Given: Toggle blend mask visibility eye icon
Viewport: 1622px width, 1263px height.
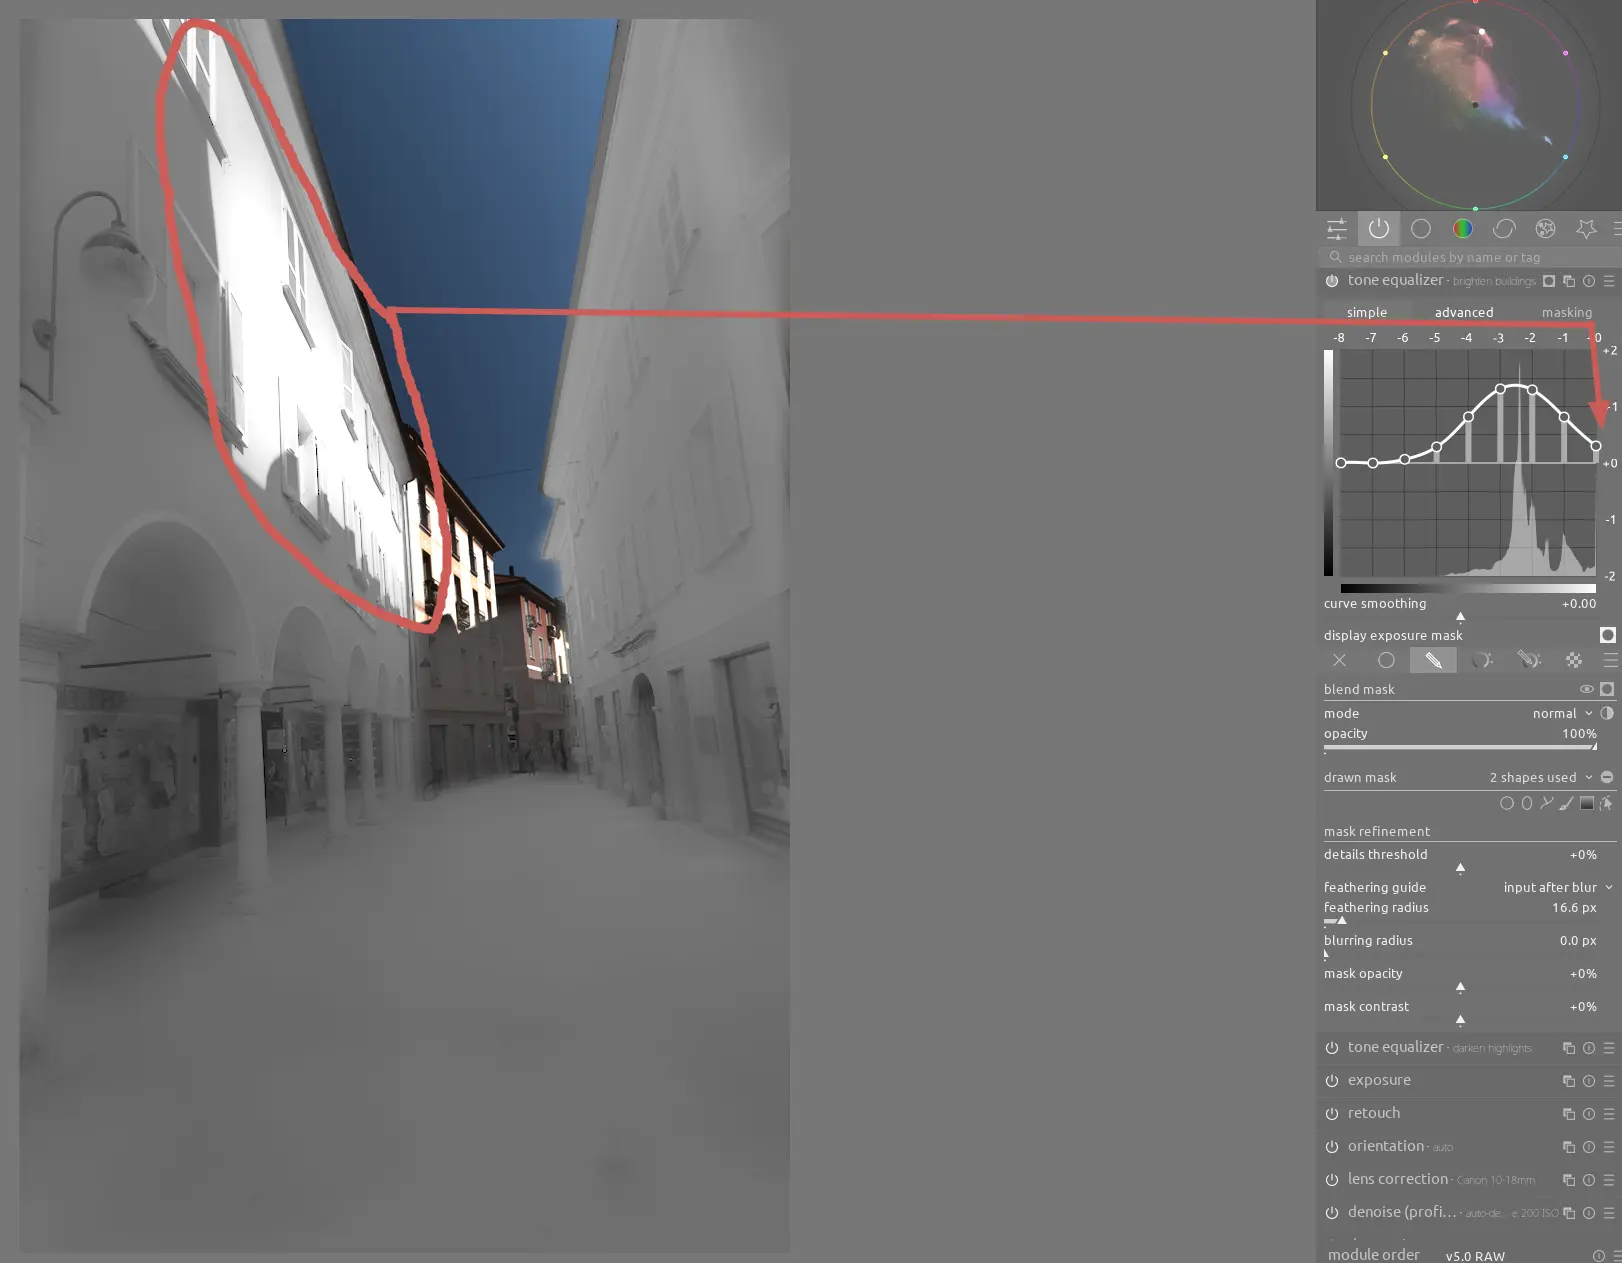Looking at the screenshot, I should click(1586, 689).
